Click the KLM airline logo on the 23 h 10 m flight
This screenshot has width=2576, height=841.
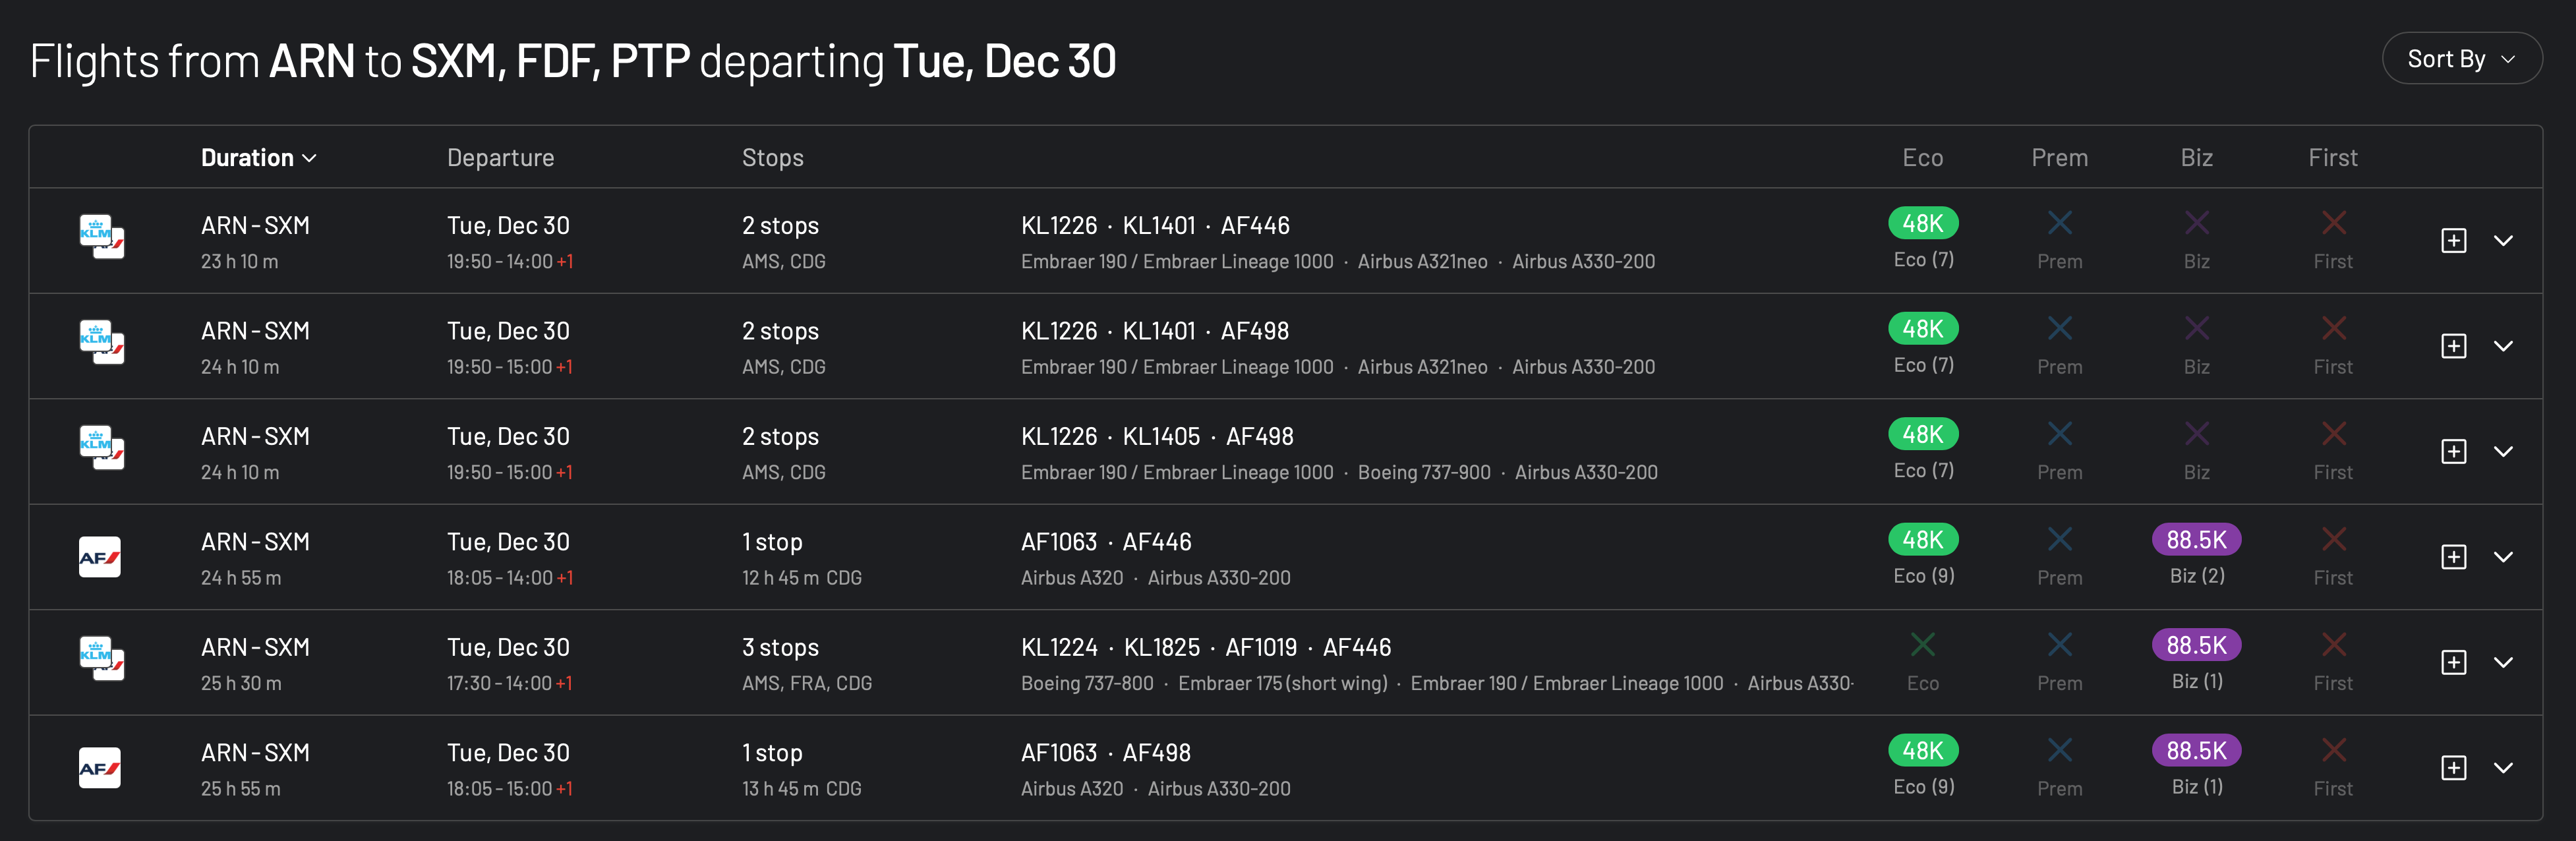pos(101,237)
